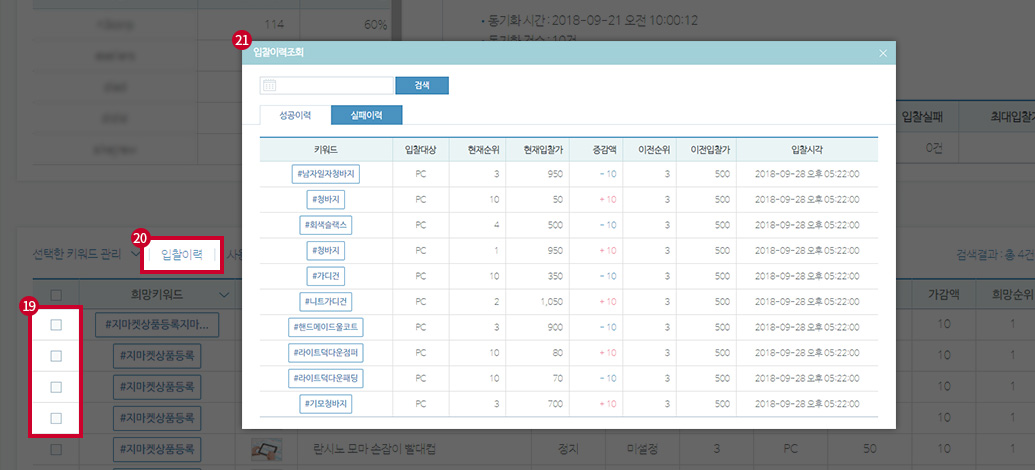This screenshot has height=470, width=1035.
Task: Focus the date input field beside 검색
Action: coord(327,86)
